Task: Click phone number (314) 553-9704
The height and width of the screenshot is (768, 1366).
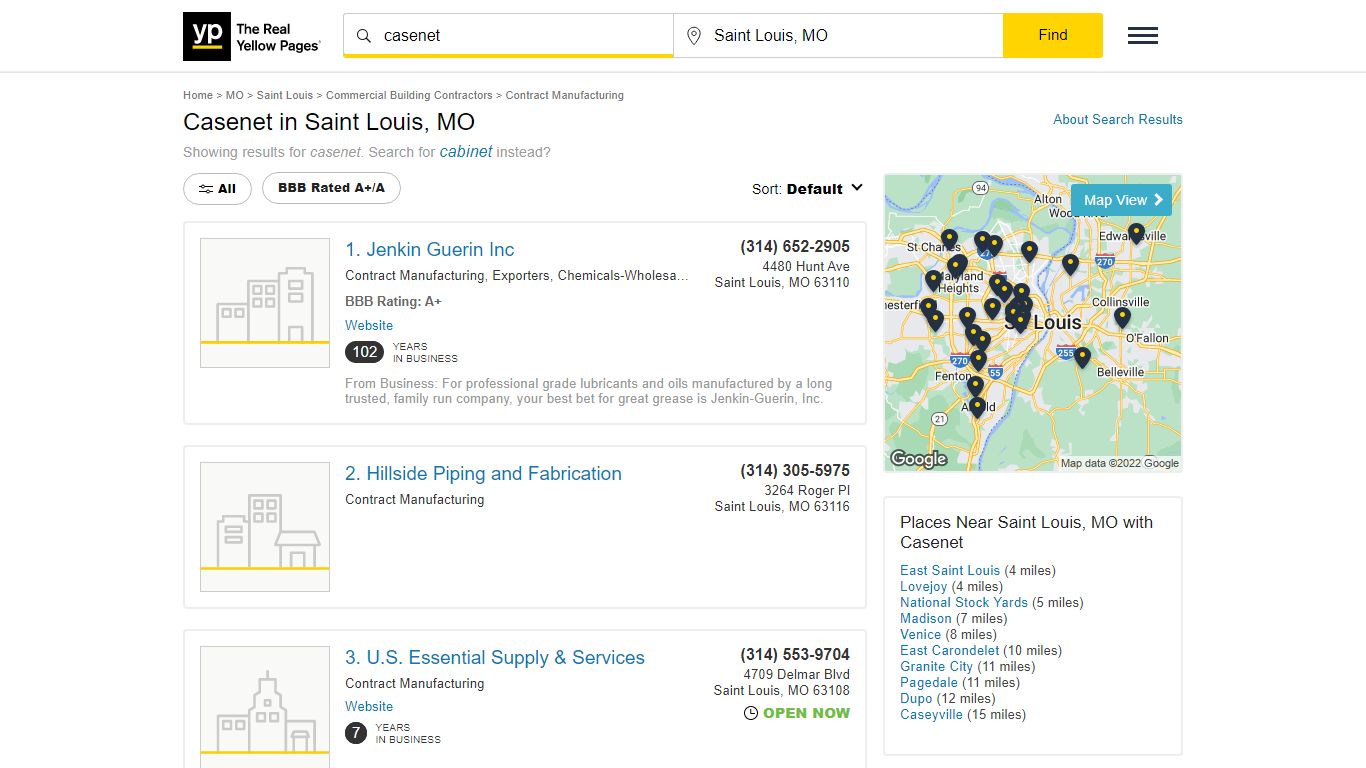Action: click(x=795, y=655)
